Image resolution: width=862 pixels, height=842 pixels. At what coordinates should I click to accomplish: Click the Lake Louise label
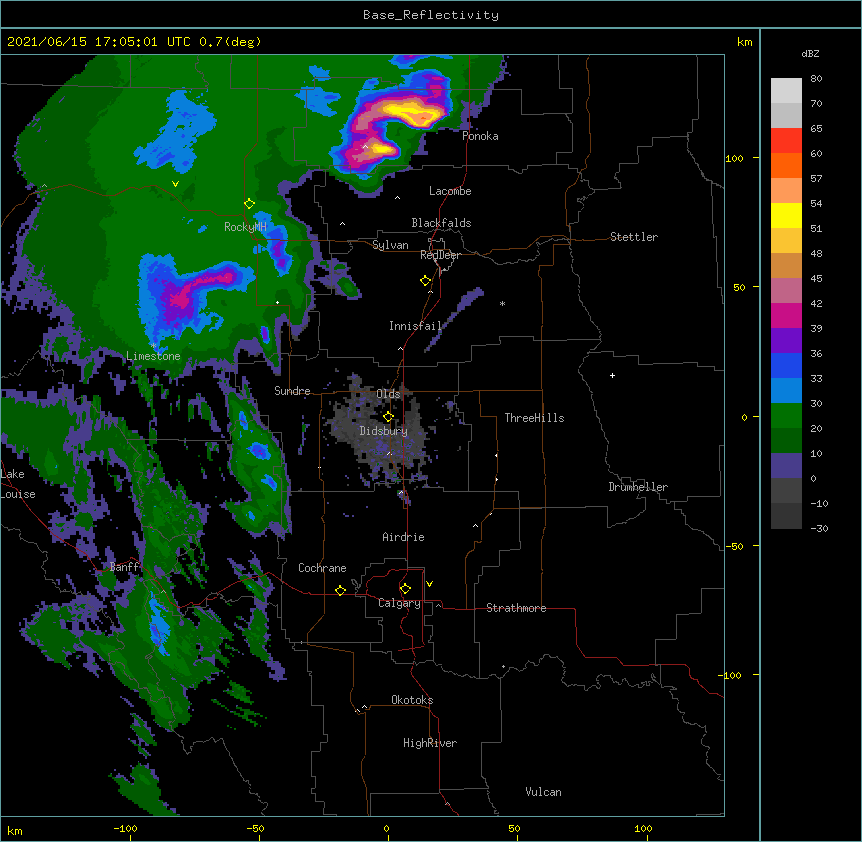(x=18, y=484)
